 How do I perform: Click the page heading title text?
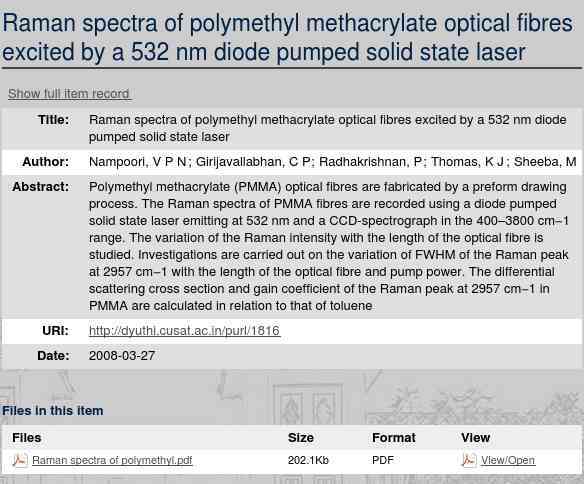[288, 37]
